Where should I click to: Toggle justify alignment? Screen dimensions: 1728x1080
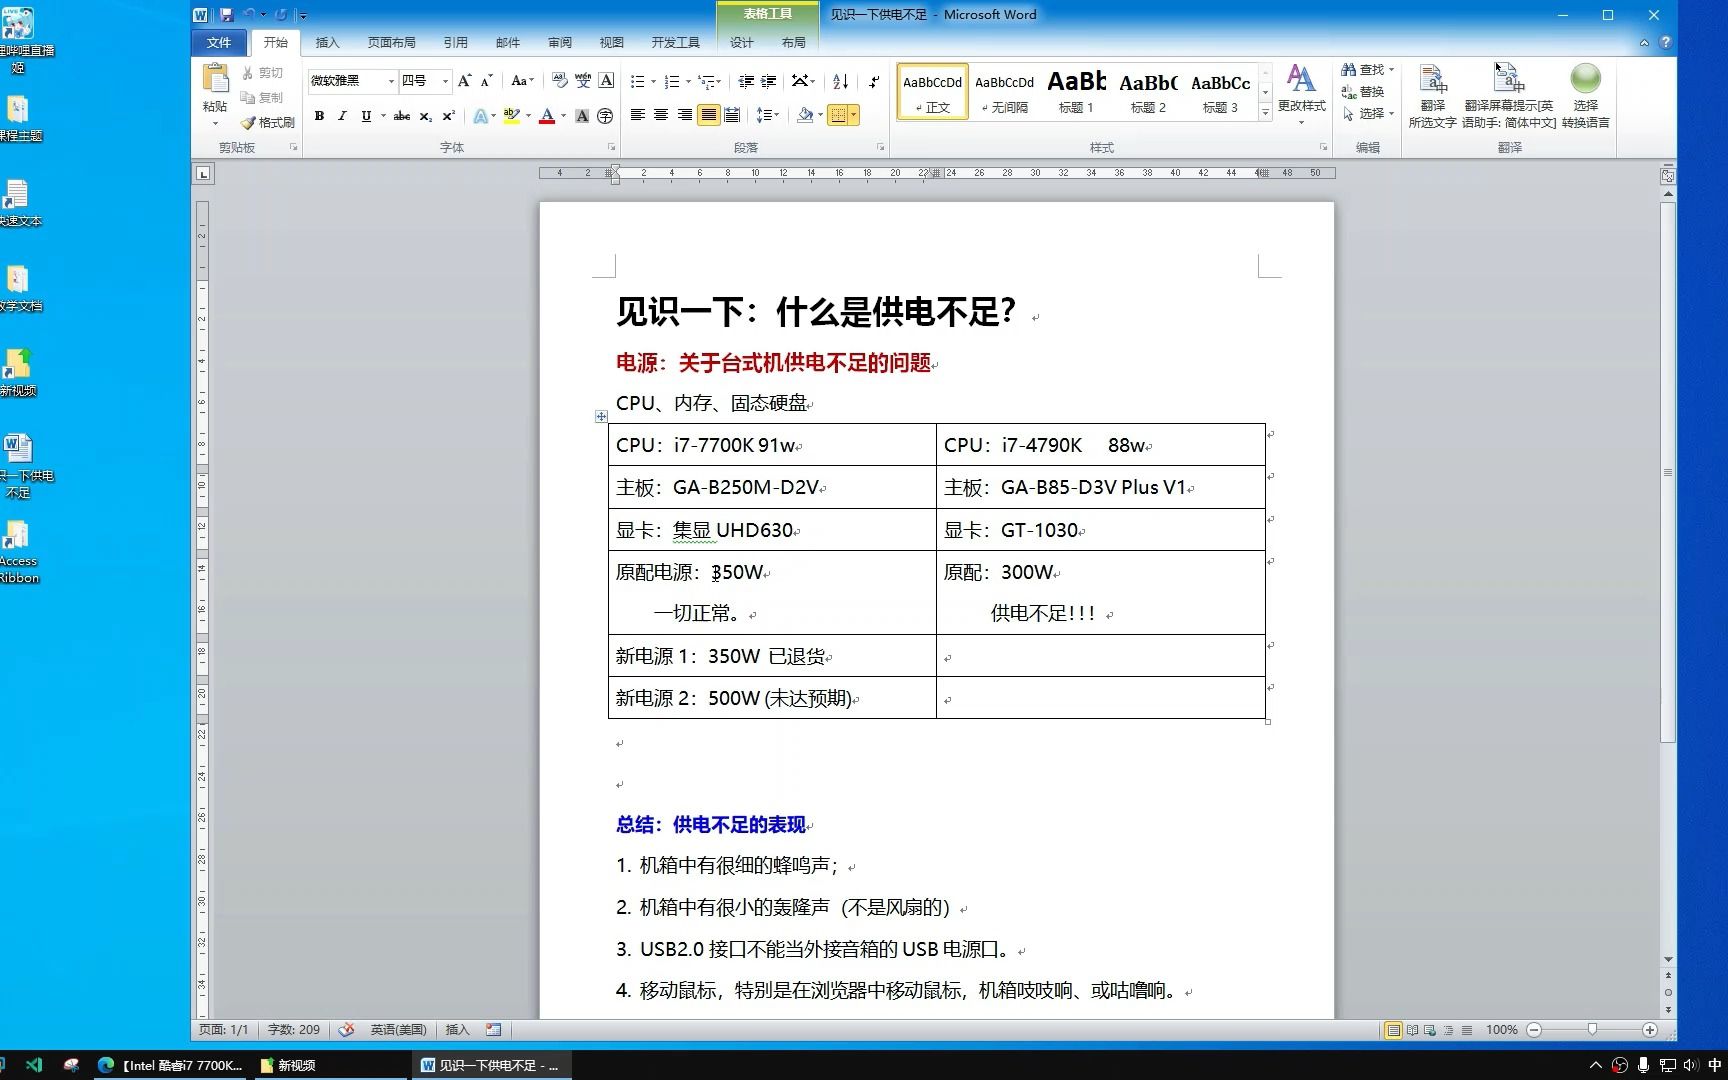[709, 116]
